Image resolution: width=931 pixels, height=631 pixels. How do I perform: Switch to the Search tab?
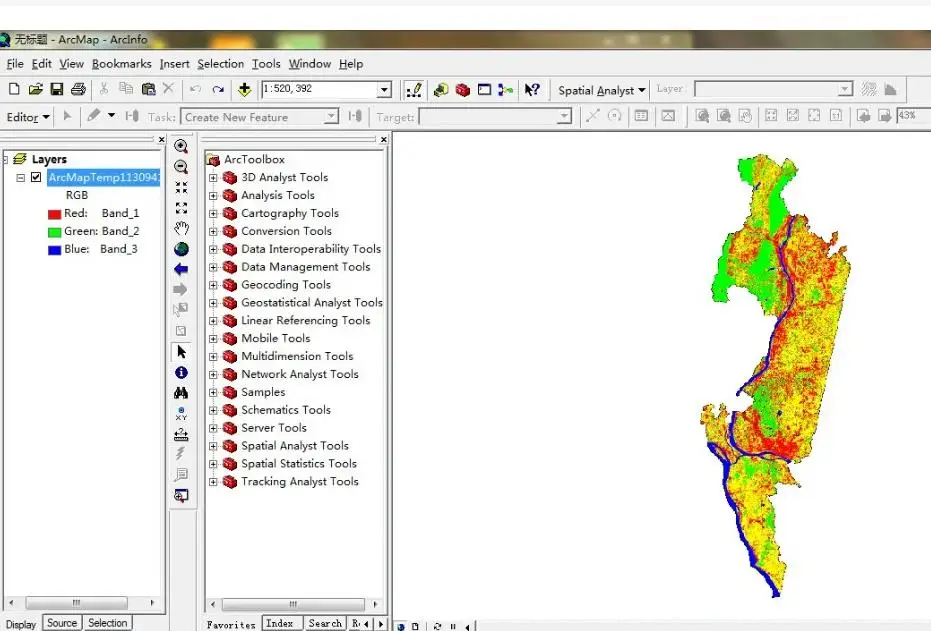tap(325, 622)
